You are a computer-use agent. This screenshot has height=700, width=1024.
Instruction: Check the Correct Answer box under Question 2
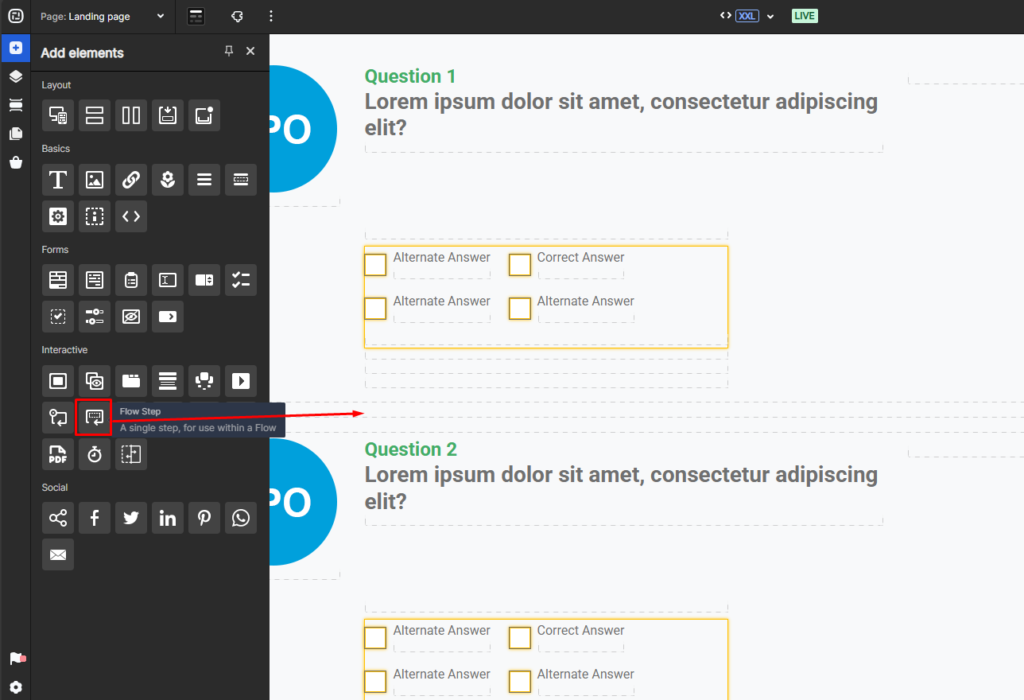pyautogui.click(x=520, y=638)
